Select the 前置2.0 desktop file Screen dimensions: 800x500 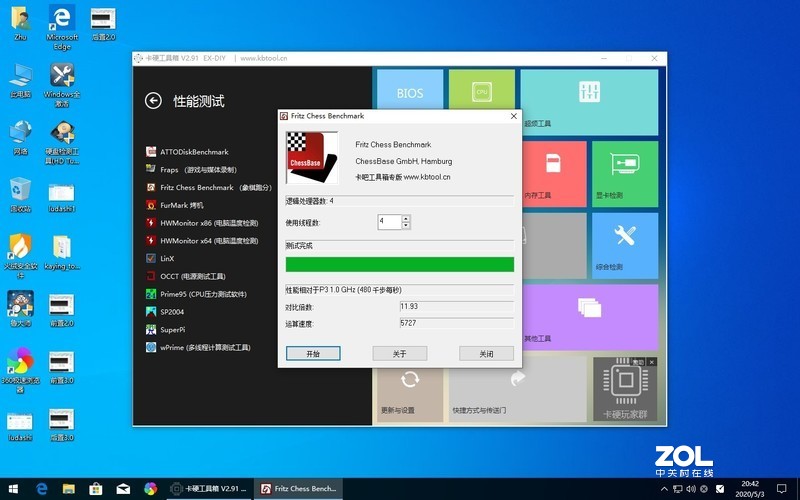62,310
